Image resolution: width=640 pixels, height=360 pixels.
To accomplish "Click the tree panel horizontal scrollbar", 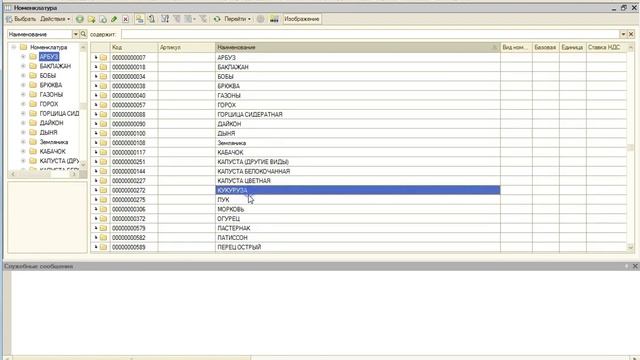I will 43,174.
